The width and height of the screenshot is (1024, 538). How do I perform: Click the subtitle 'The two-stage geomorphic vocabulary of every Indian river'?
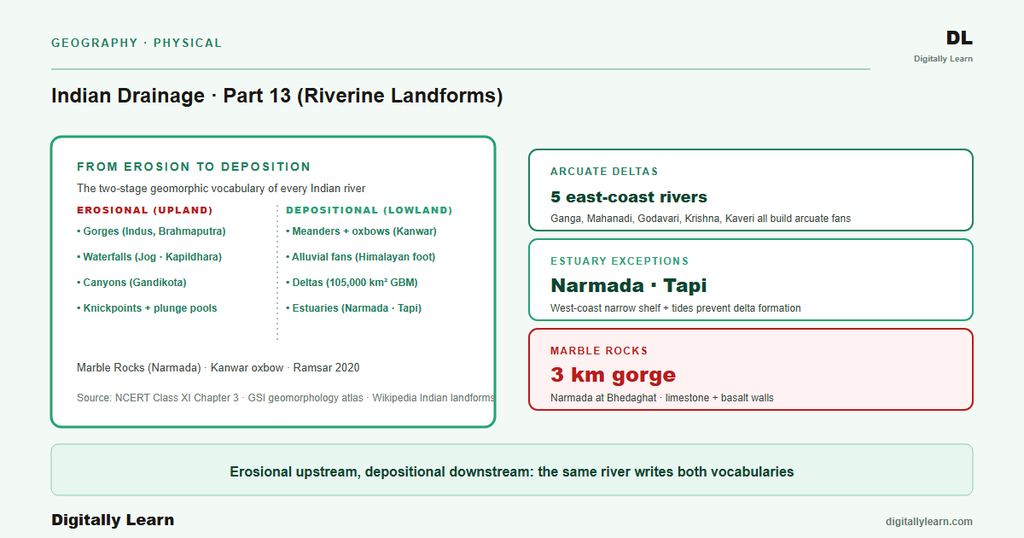click(x=221, y=188)
